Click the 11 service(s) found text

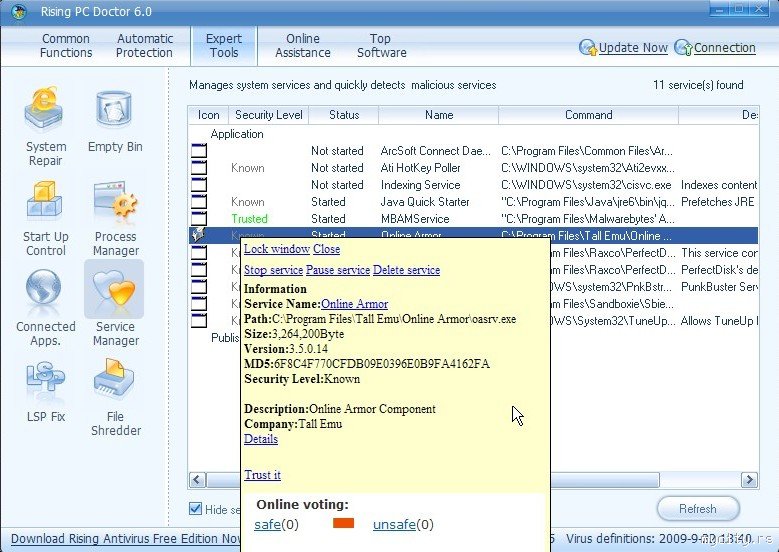click(698, 85)
